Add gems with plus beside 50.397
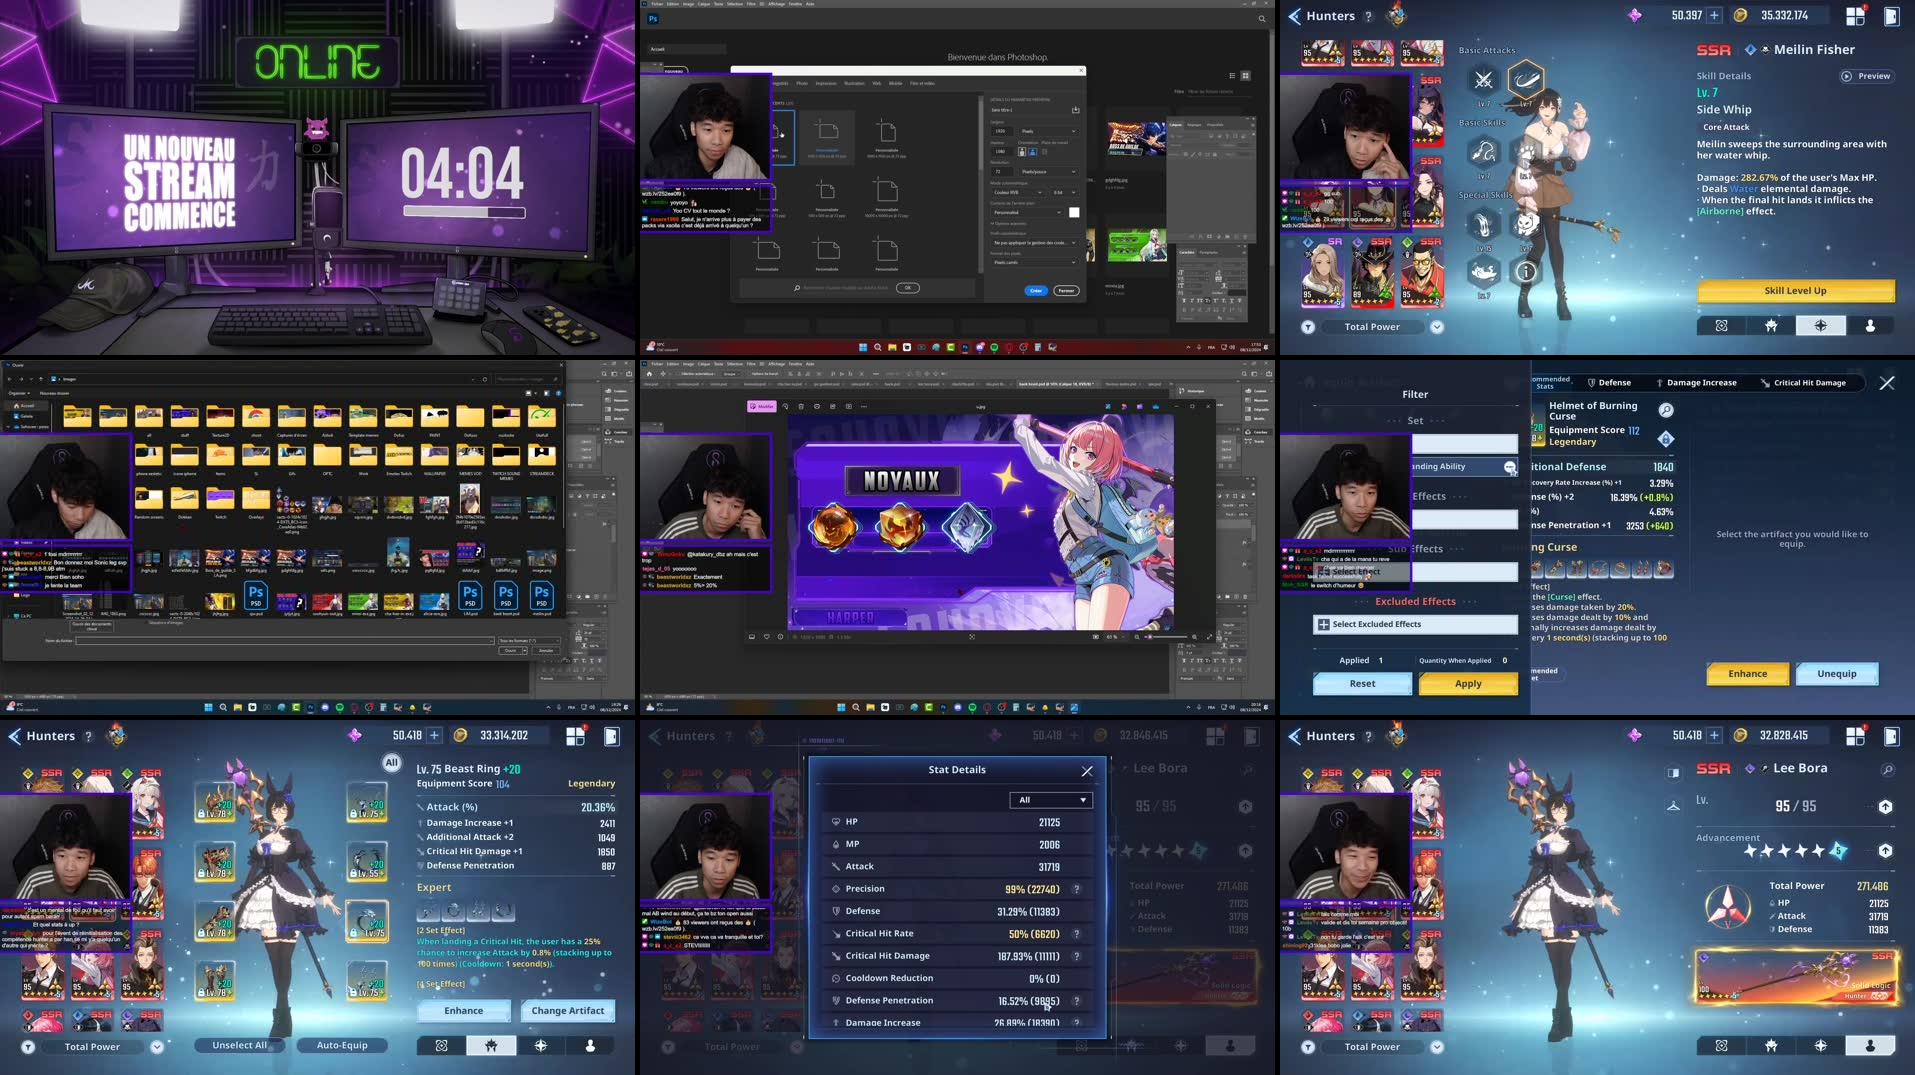The image size is (1915, 1075). [x=1714, y=15]
